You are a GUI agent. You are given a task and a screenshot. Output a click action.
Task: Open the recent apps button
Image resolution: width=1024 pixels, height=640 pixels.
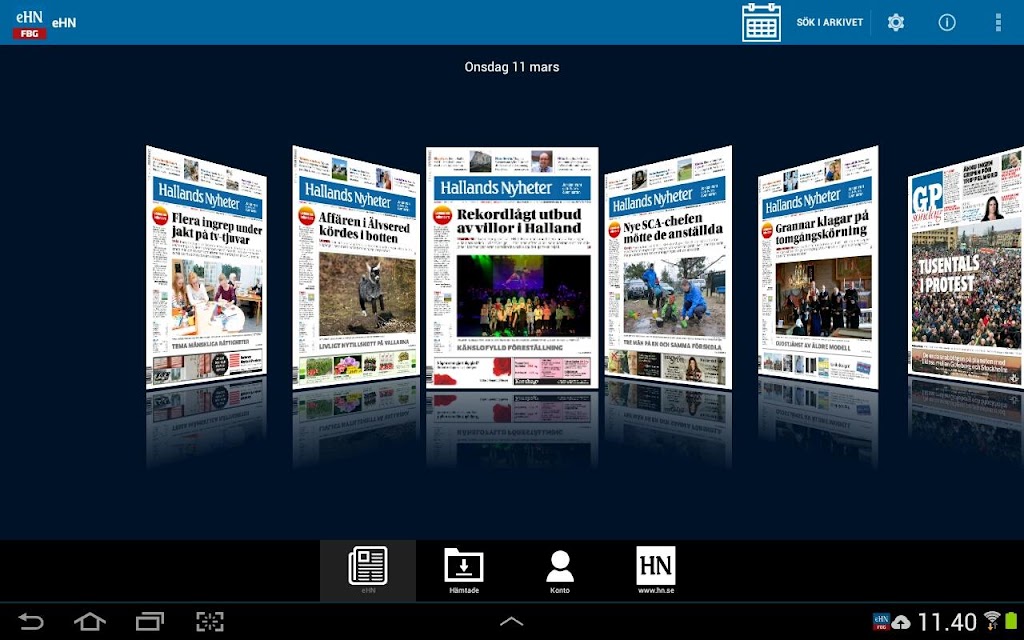(x=150, y=621)
